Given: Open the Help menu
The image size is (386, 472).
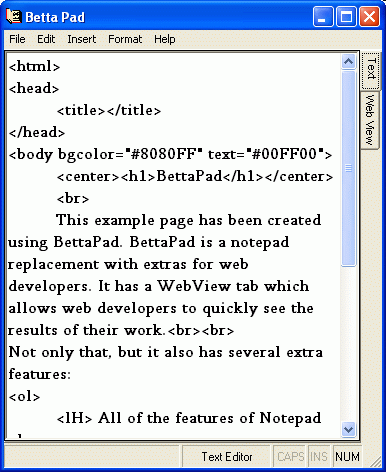Looking at the screenshot, I should pyautogui.click(x=165, y=39).
